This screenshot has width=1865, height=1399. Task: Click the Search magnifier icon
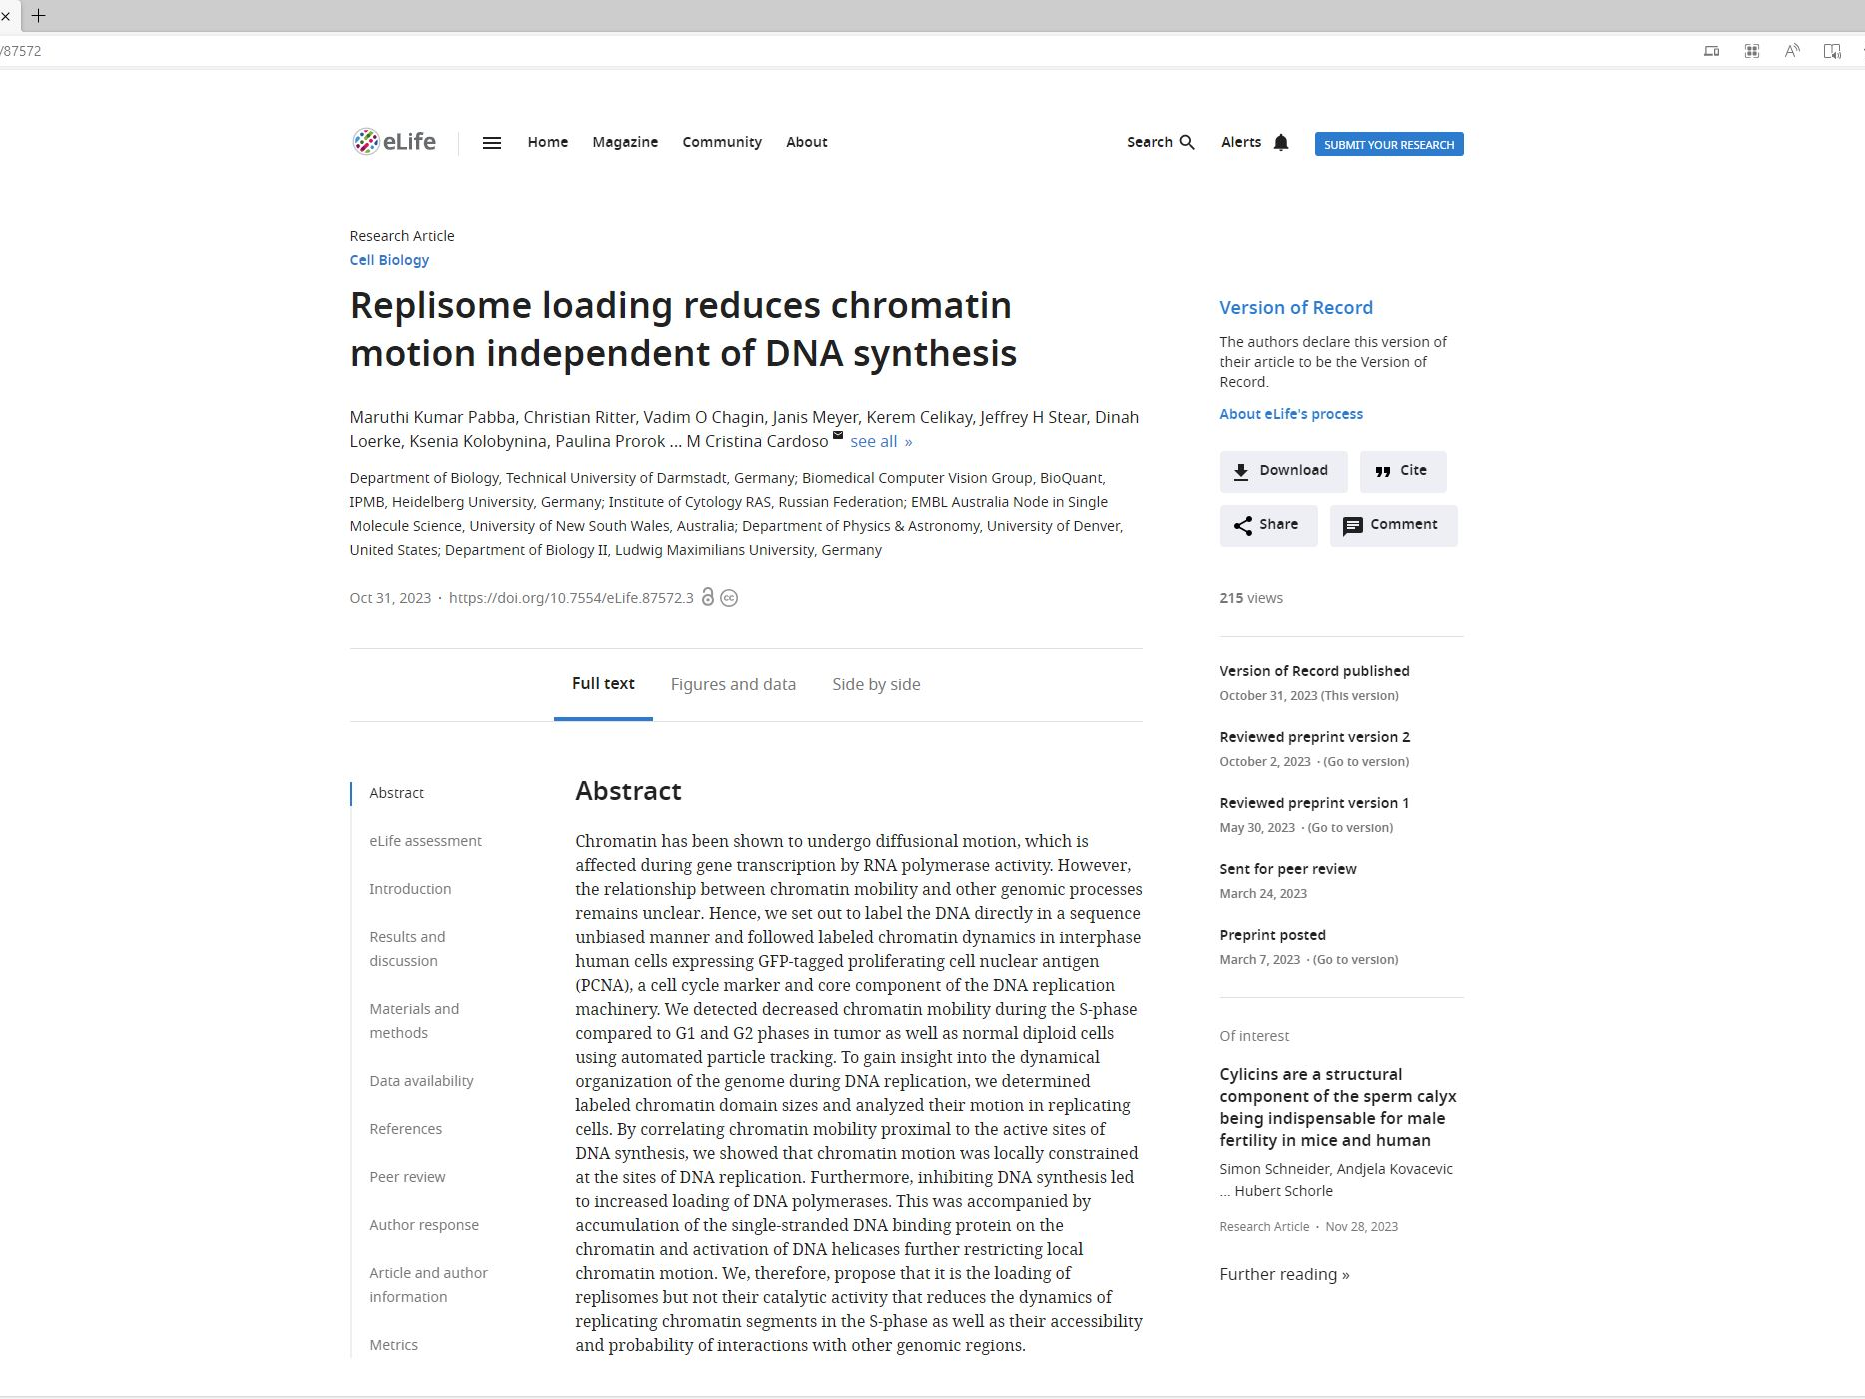coord(1187,142)
